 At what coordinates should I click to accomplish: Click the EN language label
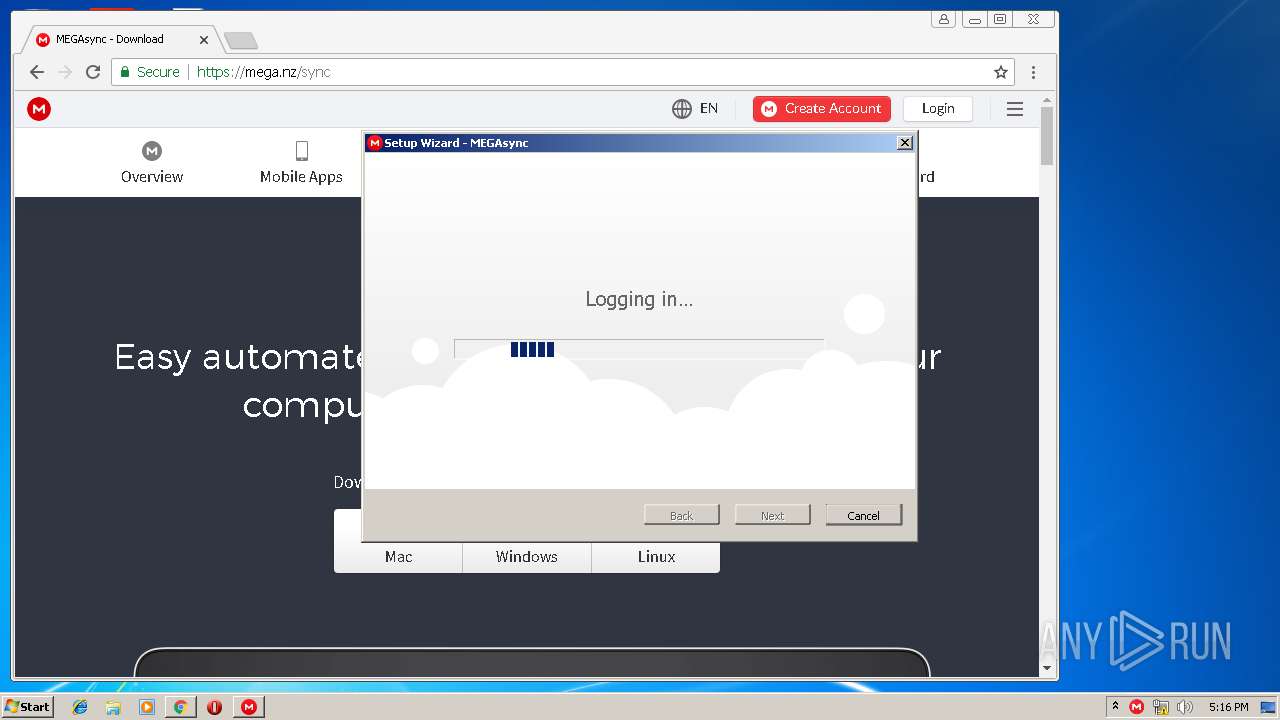709,109
